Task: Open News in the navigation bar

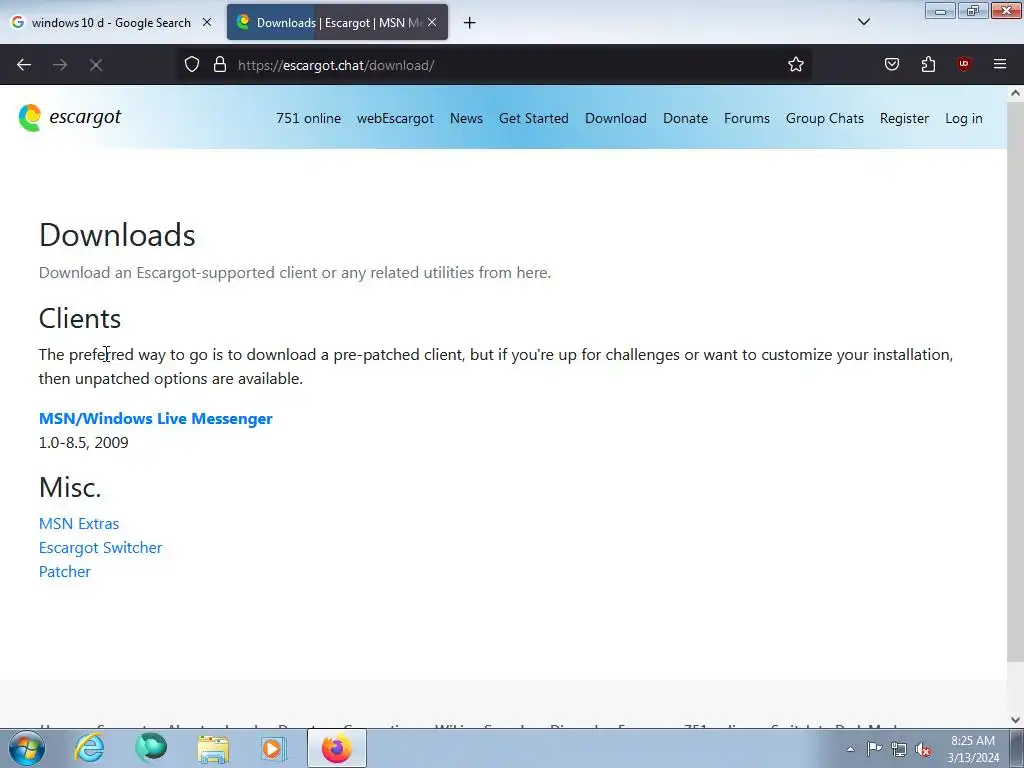Action: point(466,118)
